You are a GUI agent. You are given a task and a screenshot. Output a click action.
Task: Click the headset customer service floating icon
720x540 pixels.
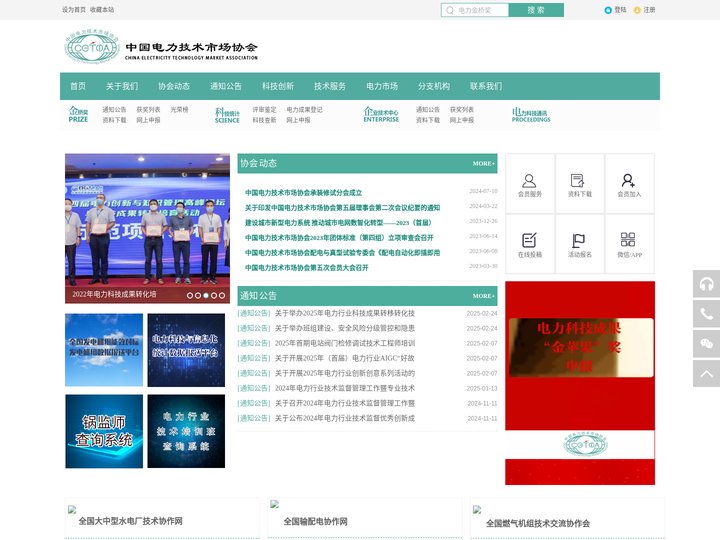pyautogui.click(x=706, y=284)
